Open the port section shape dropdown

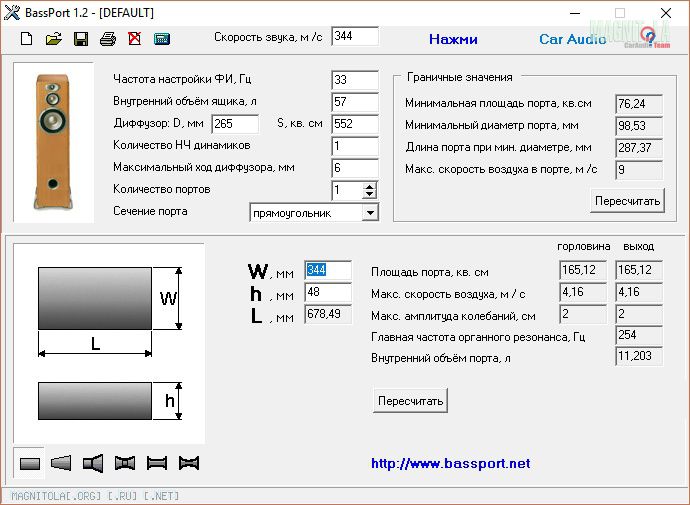click(x=371, y=213)
